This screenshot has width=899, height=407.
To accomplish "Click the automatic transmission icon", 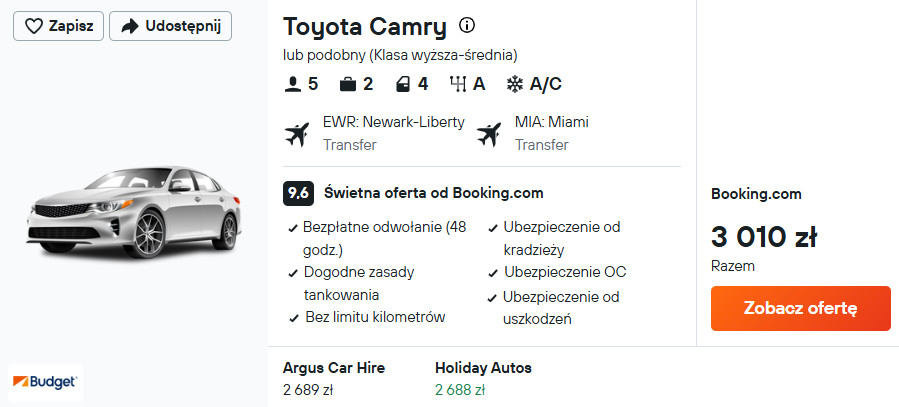I will tap(458, 84).
